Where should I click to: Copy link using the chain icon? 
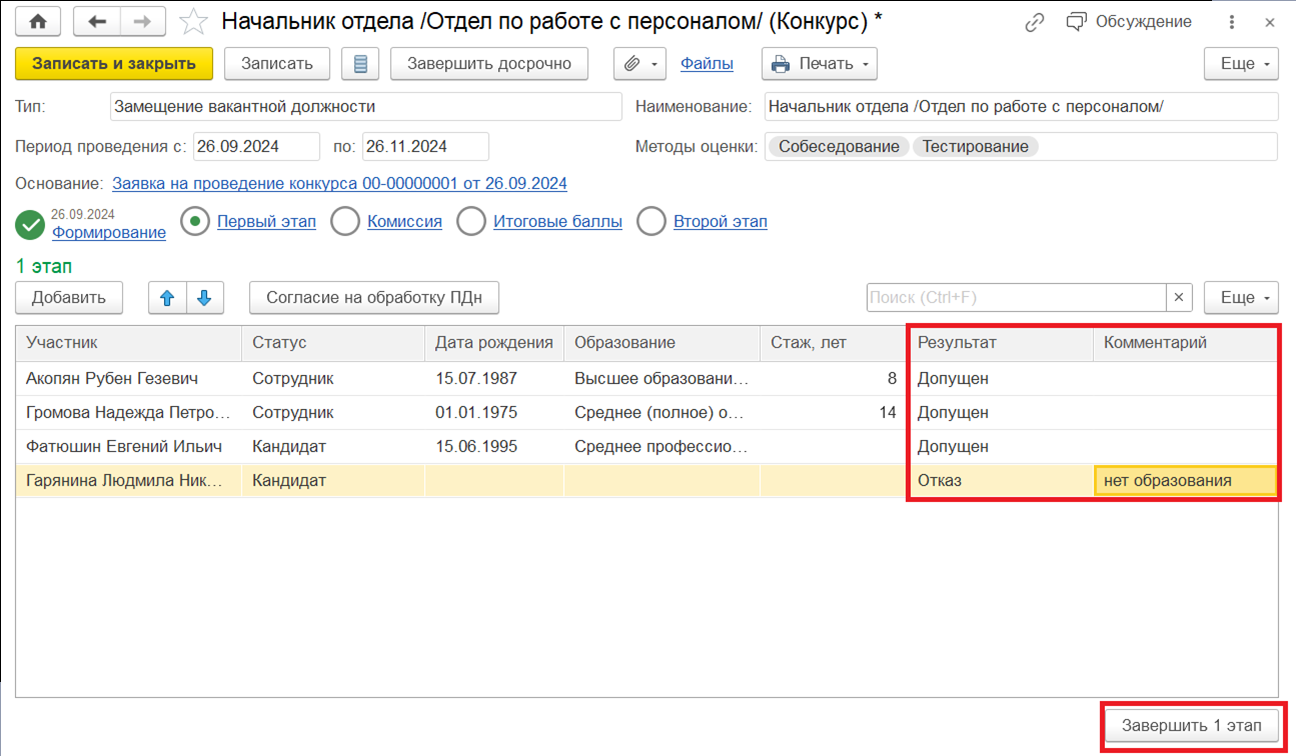pyautogui.click(x=1034, y=22)
